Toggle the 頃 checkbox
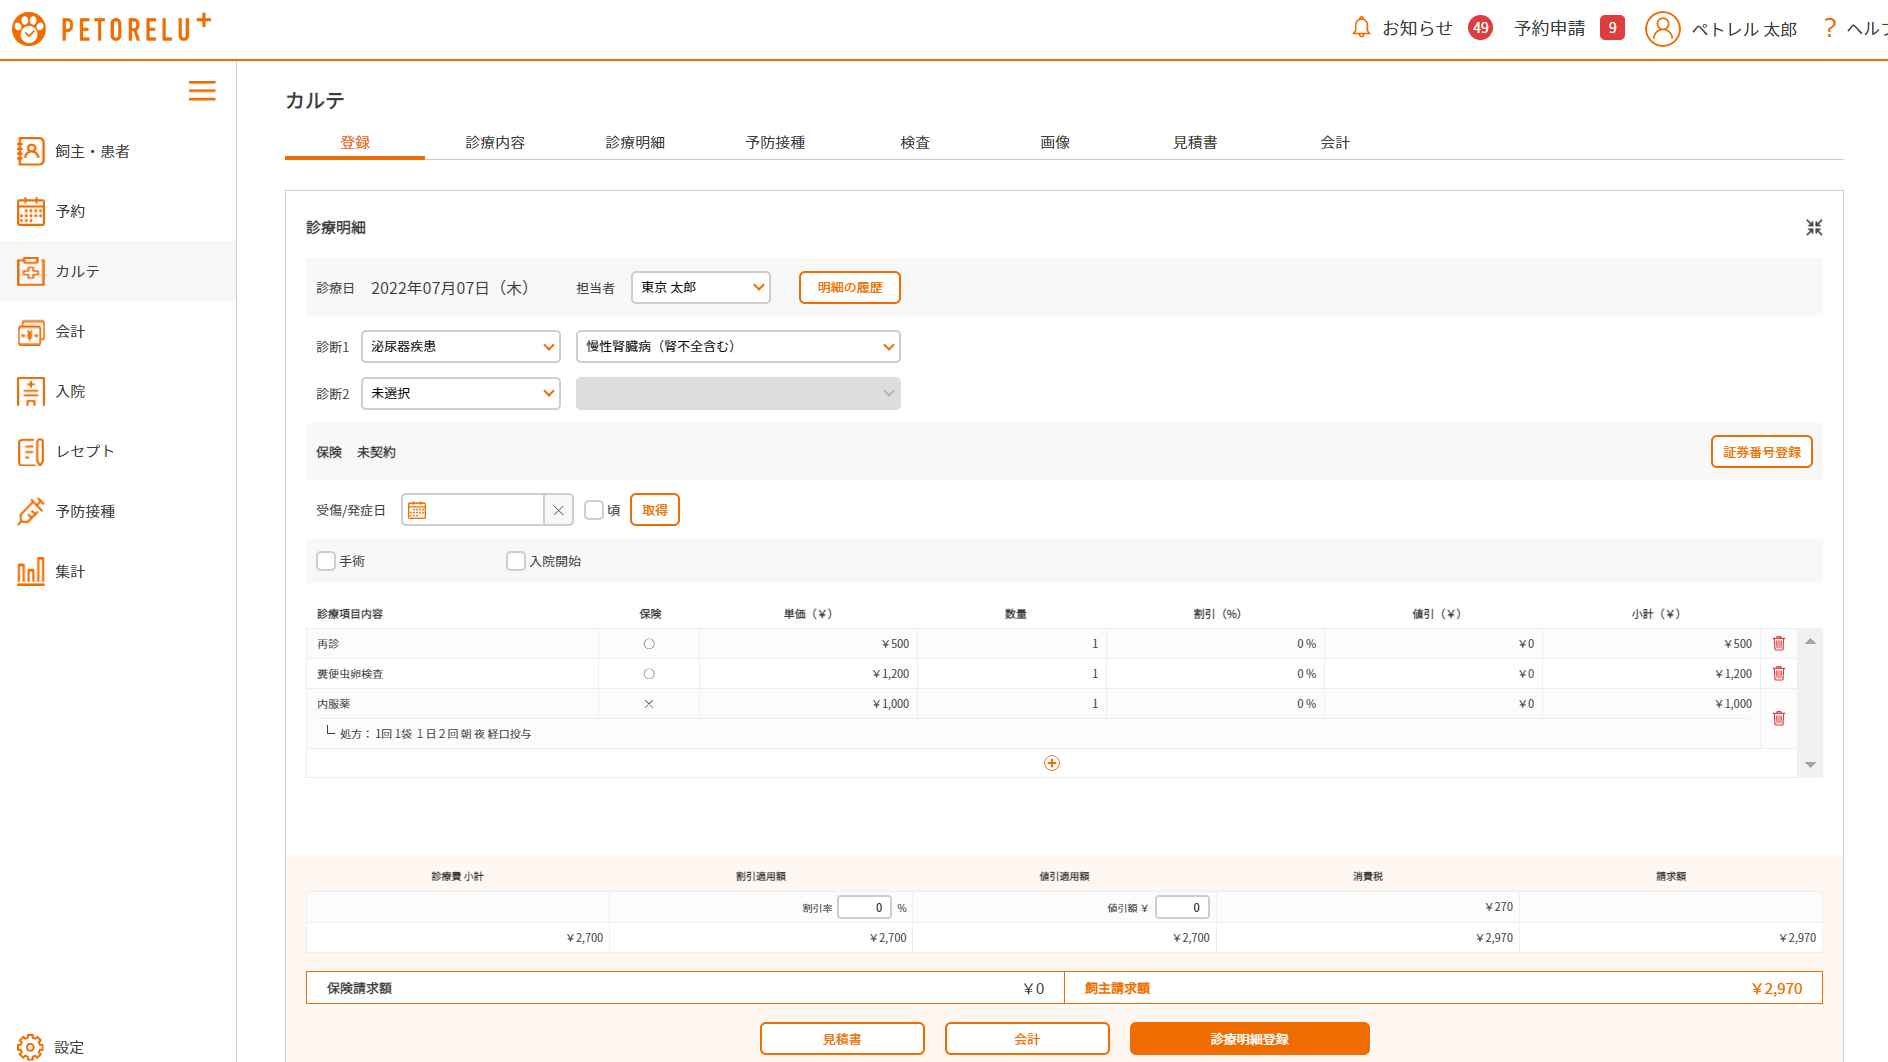 pos(594,510)
